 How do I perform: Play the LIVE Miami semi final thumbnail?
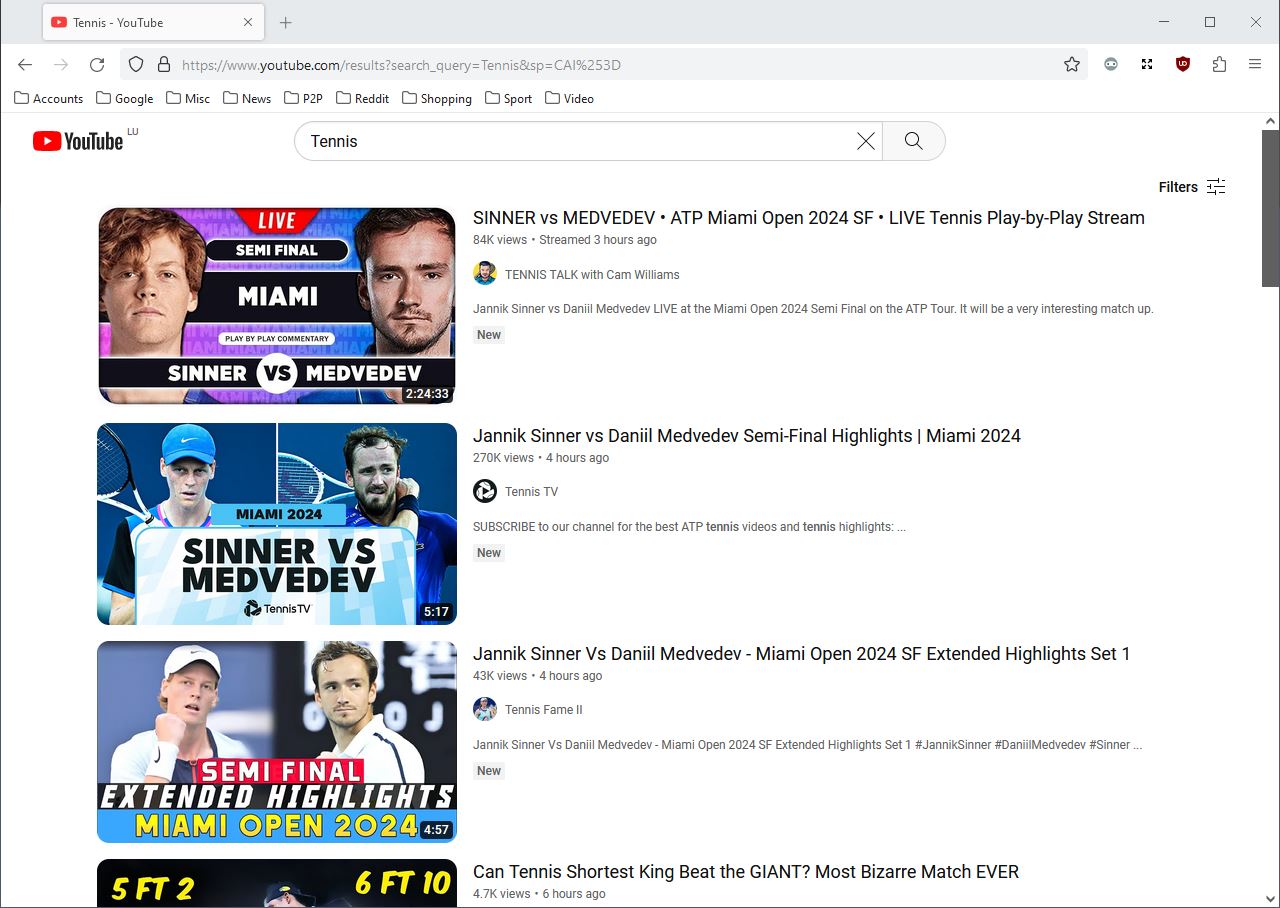tap(277, 306)
